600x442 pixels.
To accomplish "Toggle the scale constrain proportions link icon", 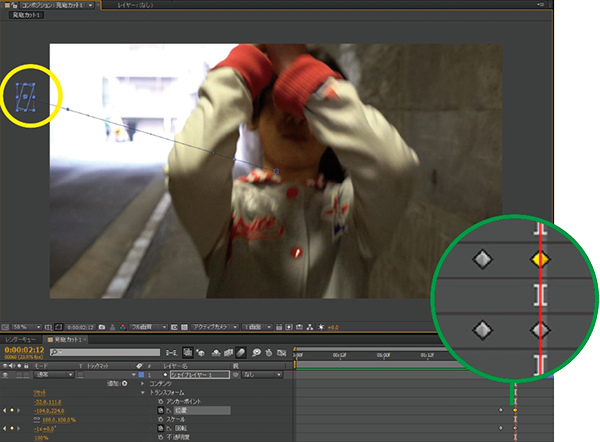I will [37, 420].
